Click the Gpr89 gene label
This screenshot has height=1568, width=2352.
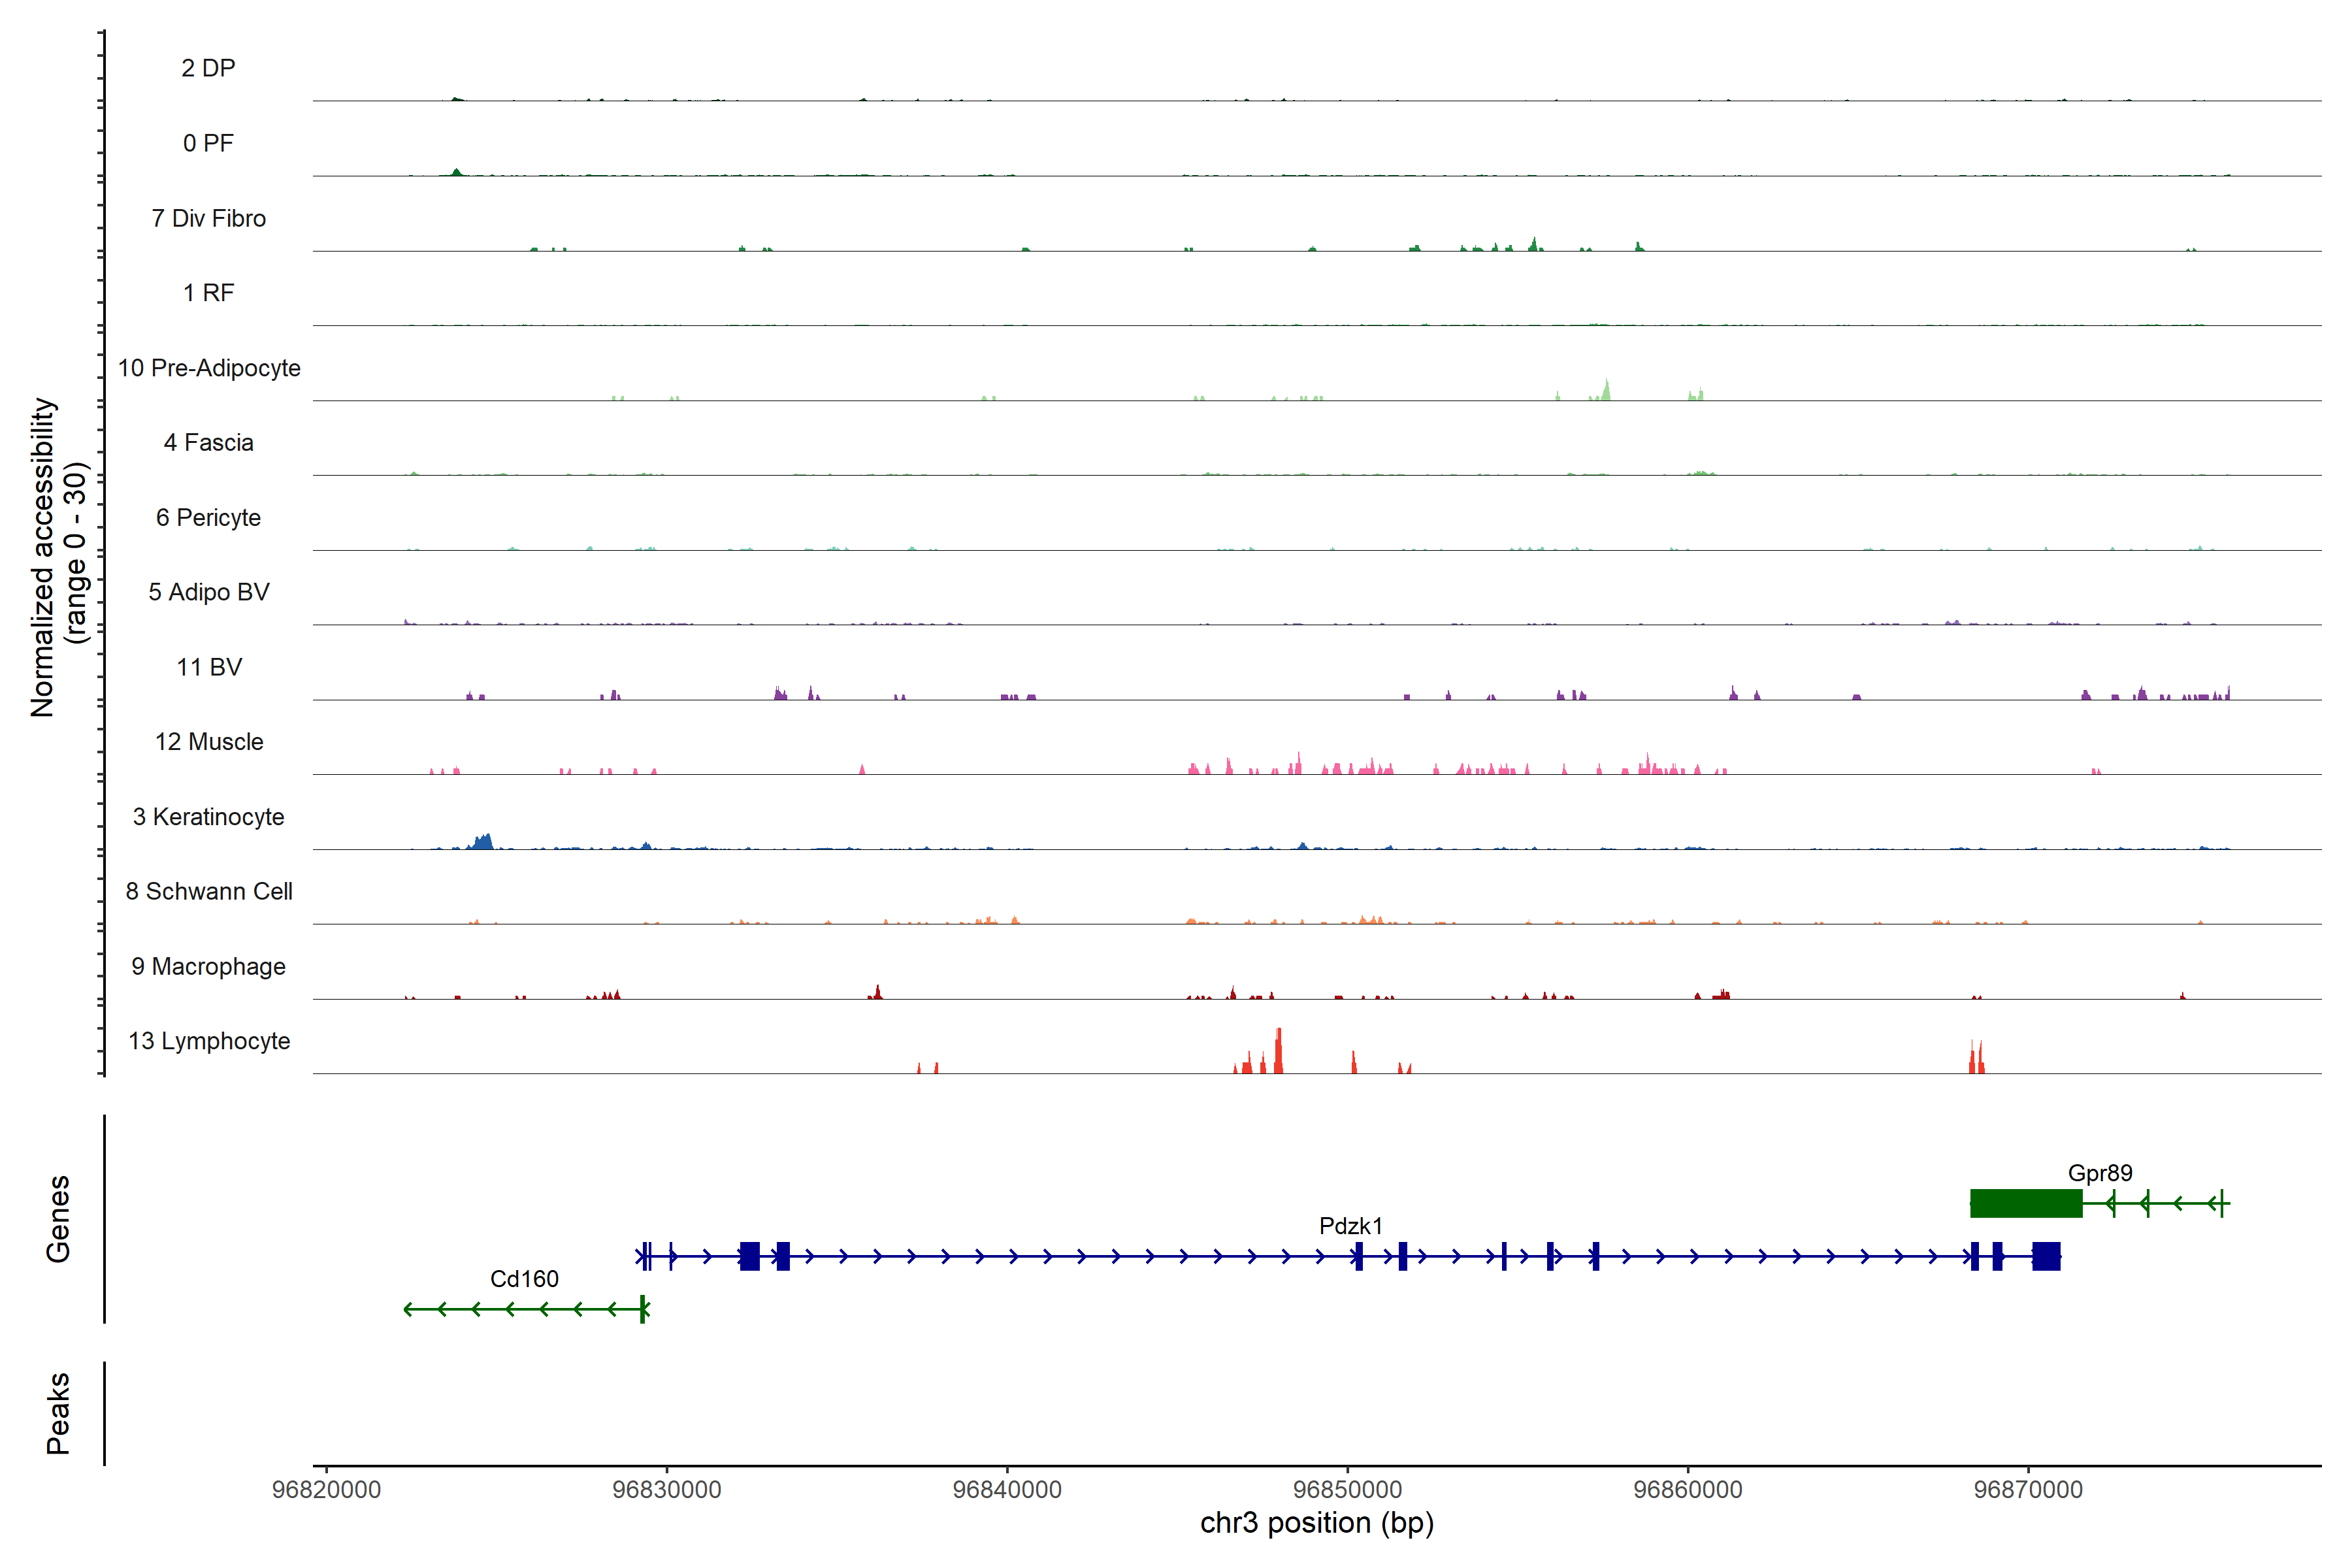click(2100, 1173)
